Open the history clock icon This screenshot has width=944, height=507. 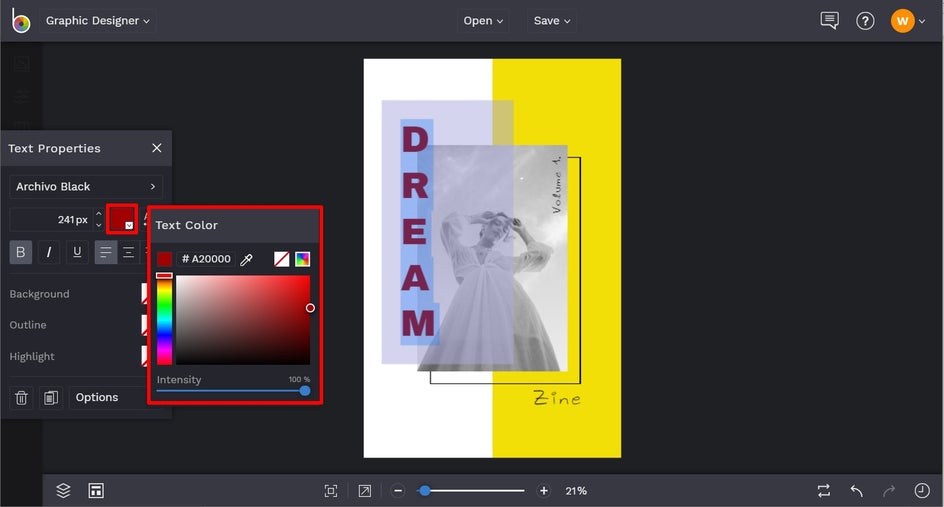coord(922,491)
